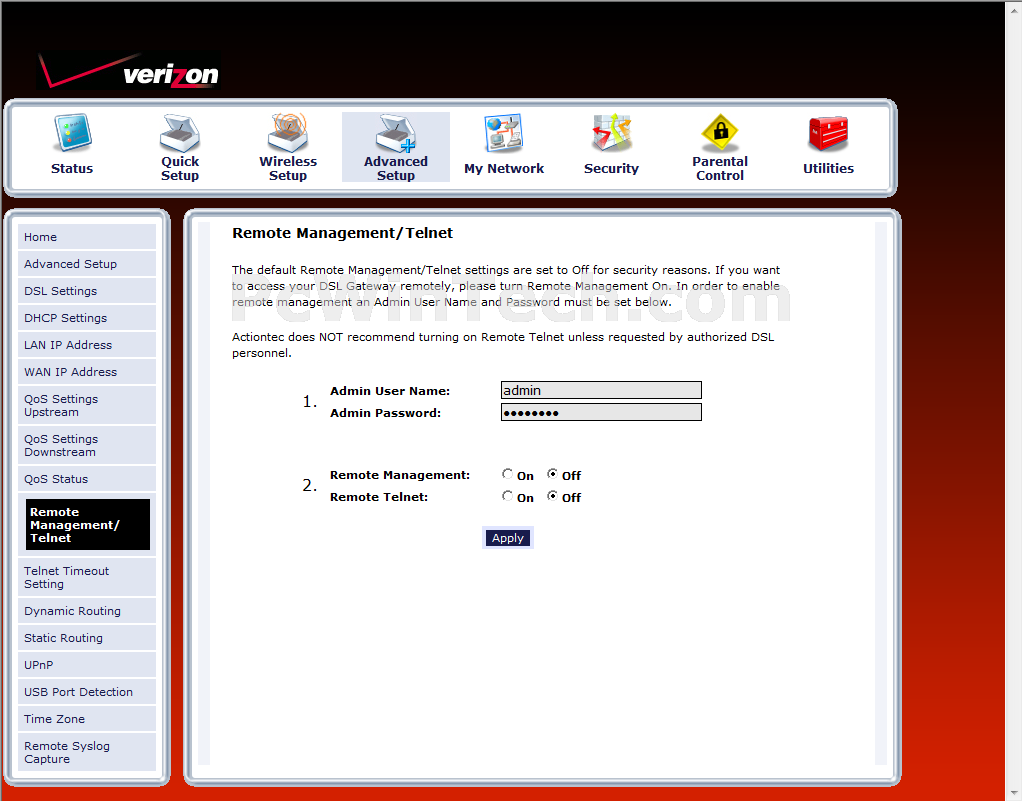Turn Remote Telnet On
Viewport: 1022px width, 801px height.
tap(507, 496)
